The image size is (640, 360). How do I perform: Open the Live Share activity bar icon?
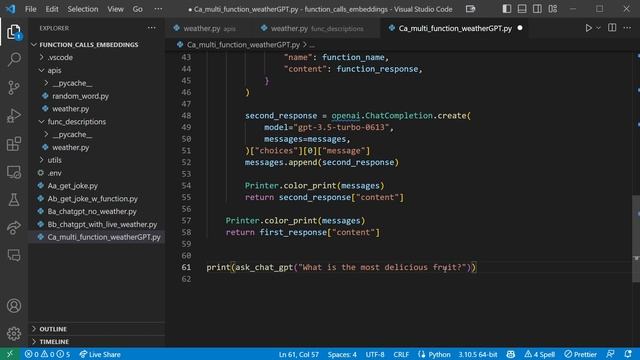(x=14, y=228)
